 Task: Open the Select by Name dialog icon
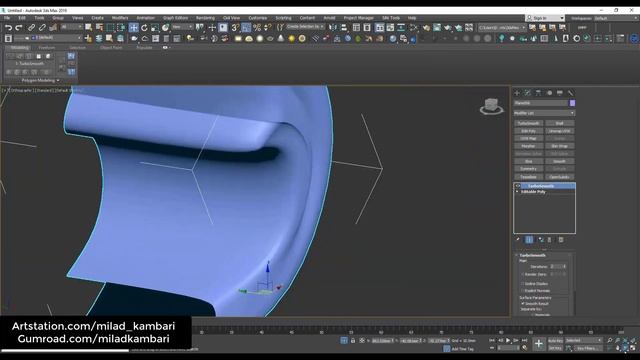[99, 28]
